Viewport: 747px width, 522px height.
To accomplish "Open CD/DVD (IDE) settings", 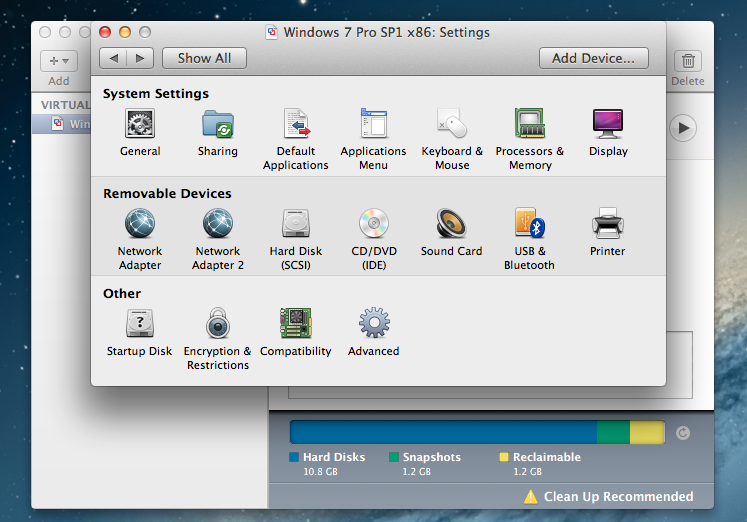I will point(373,224).
